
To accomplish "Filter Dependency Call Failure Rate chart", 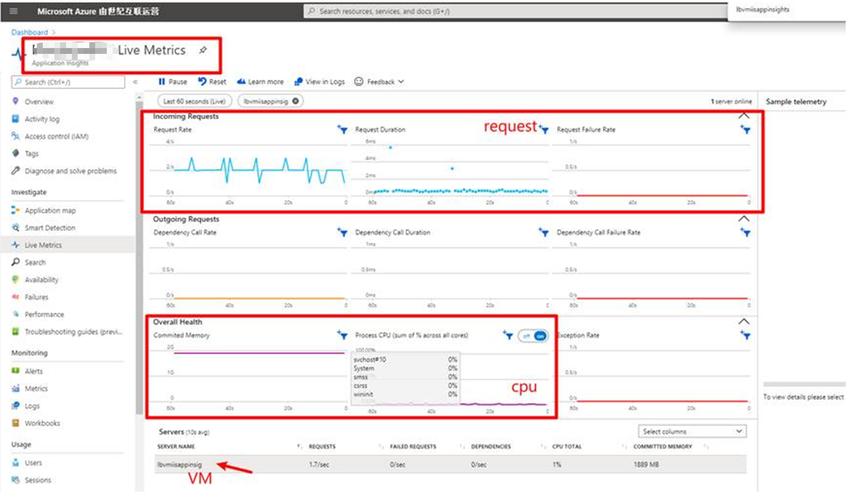I will coord(746,232).
